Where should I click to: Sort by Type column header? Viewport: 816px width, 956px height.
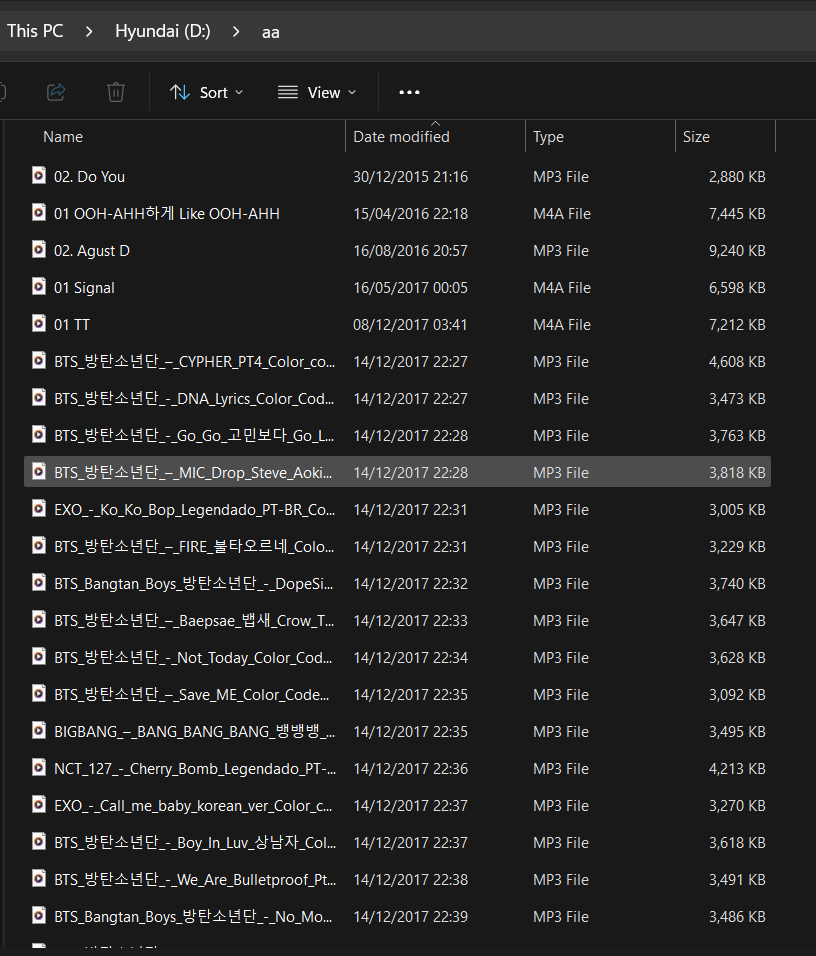(548, 137)
